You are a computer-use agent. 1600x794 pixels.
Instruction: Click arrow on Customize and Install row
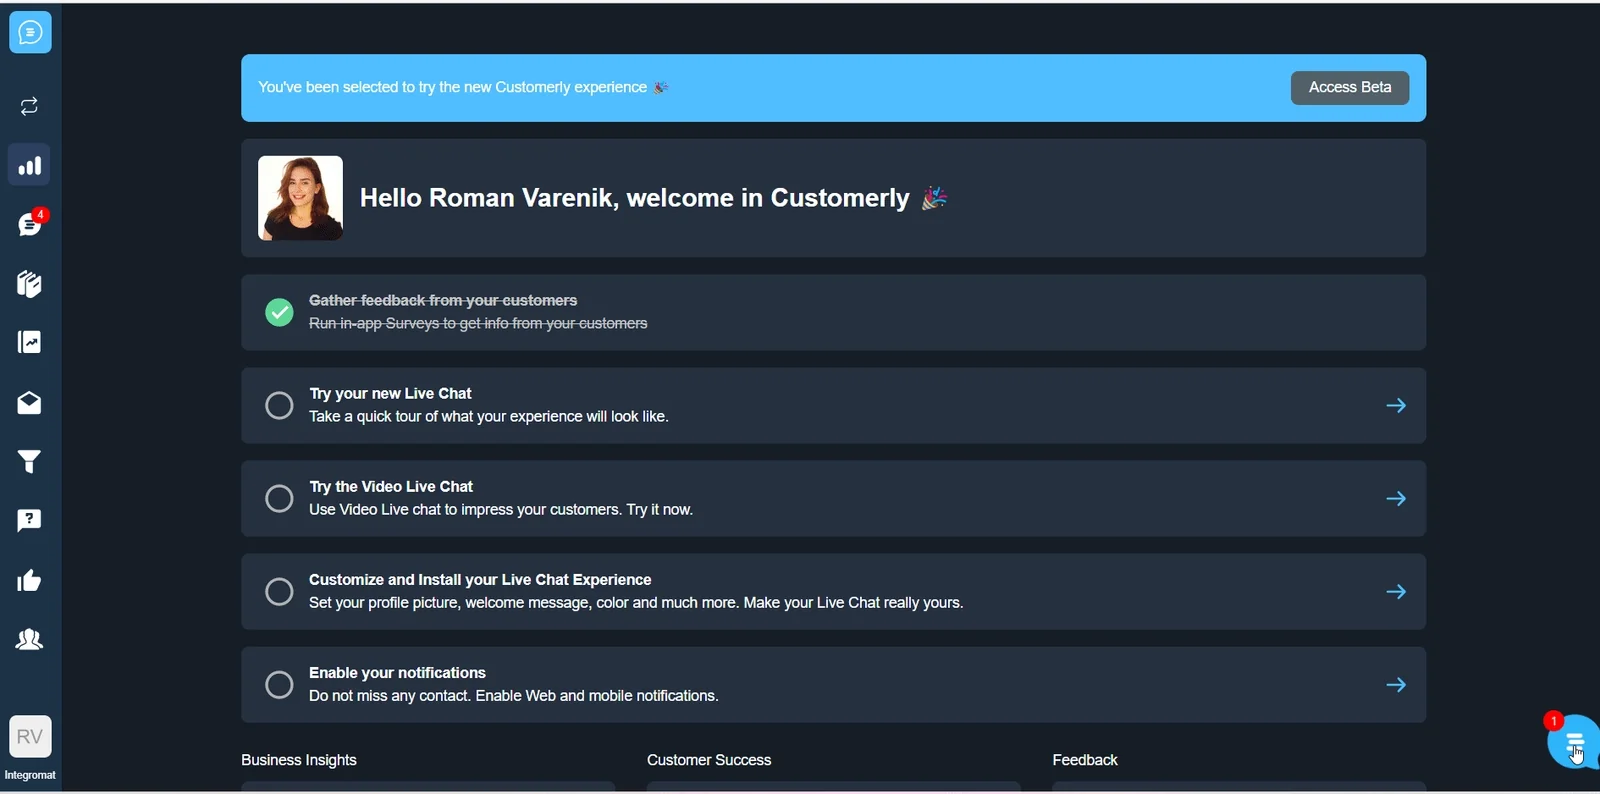click(1396, 591)
